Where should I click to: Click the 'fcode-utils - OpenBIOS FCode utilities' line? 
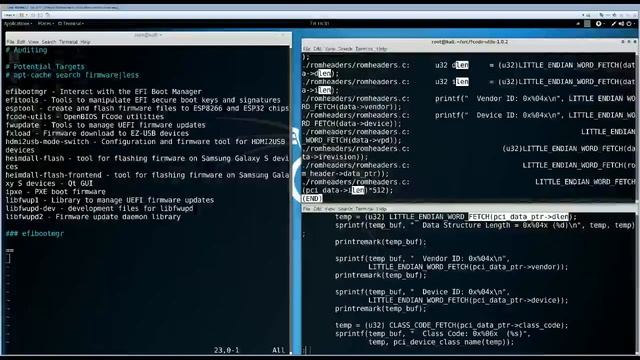coord(84,117)
